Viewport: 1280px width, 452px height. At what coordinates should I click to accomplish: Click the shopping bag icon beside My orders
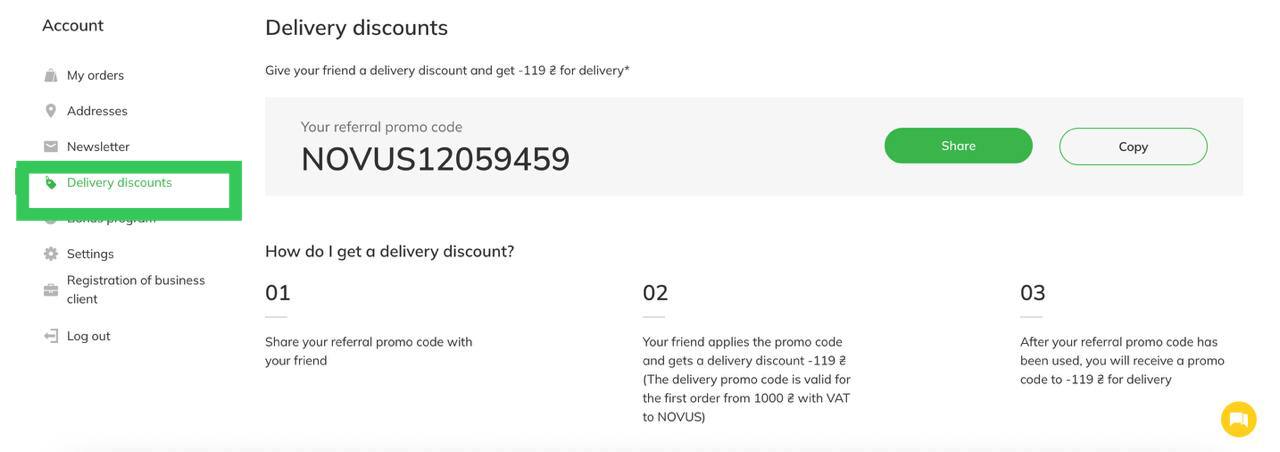tap(51, 76)
